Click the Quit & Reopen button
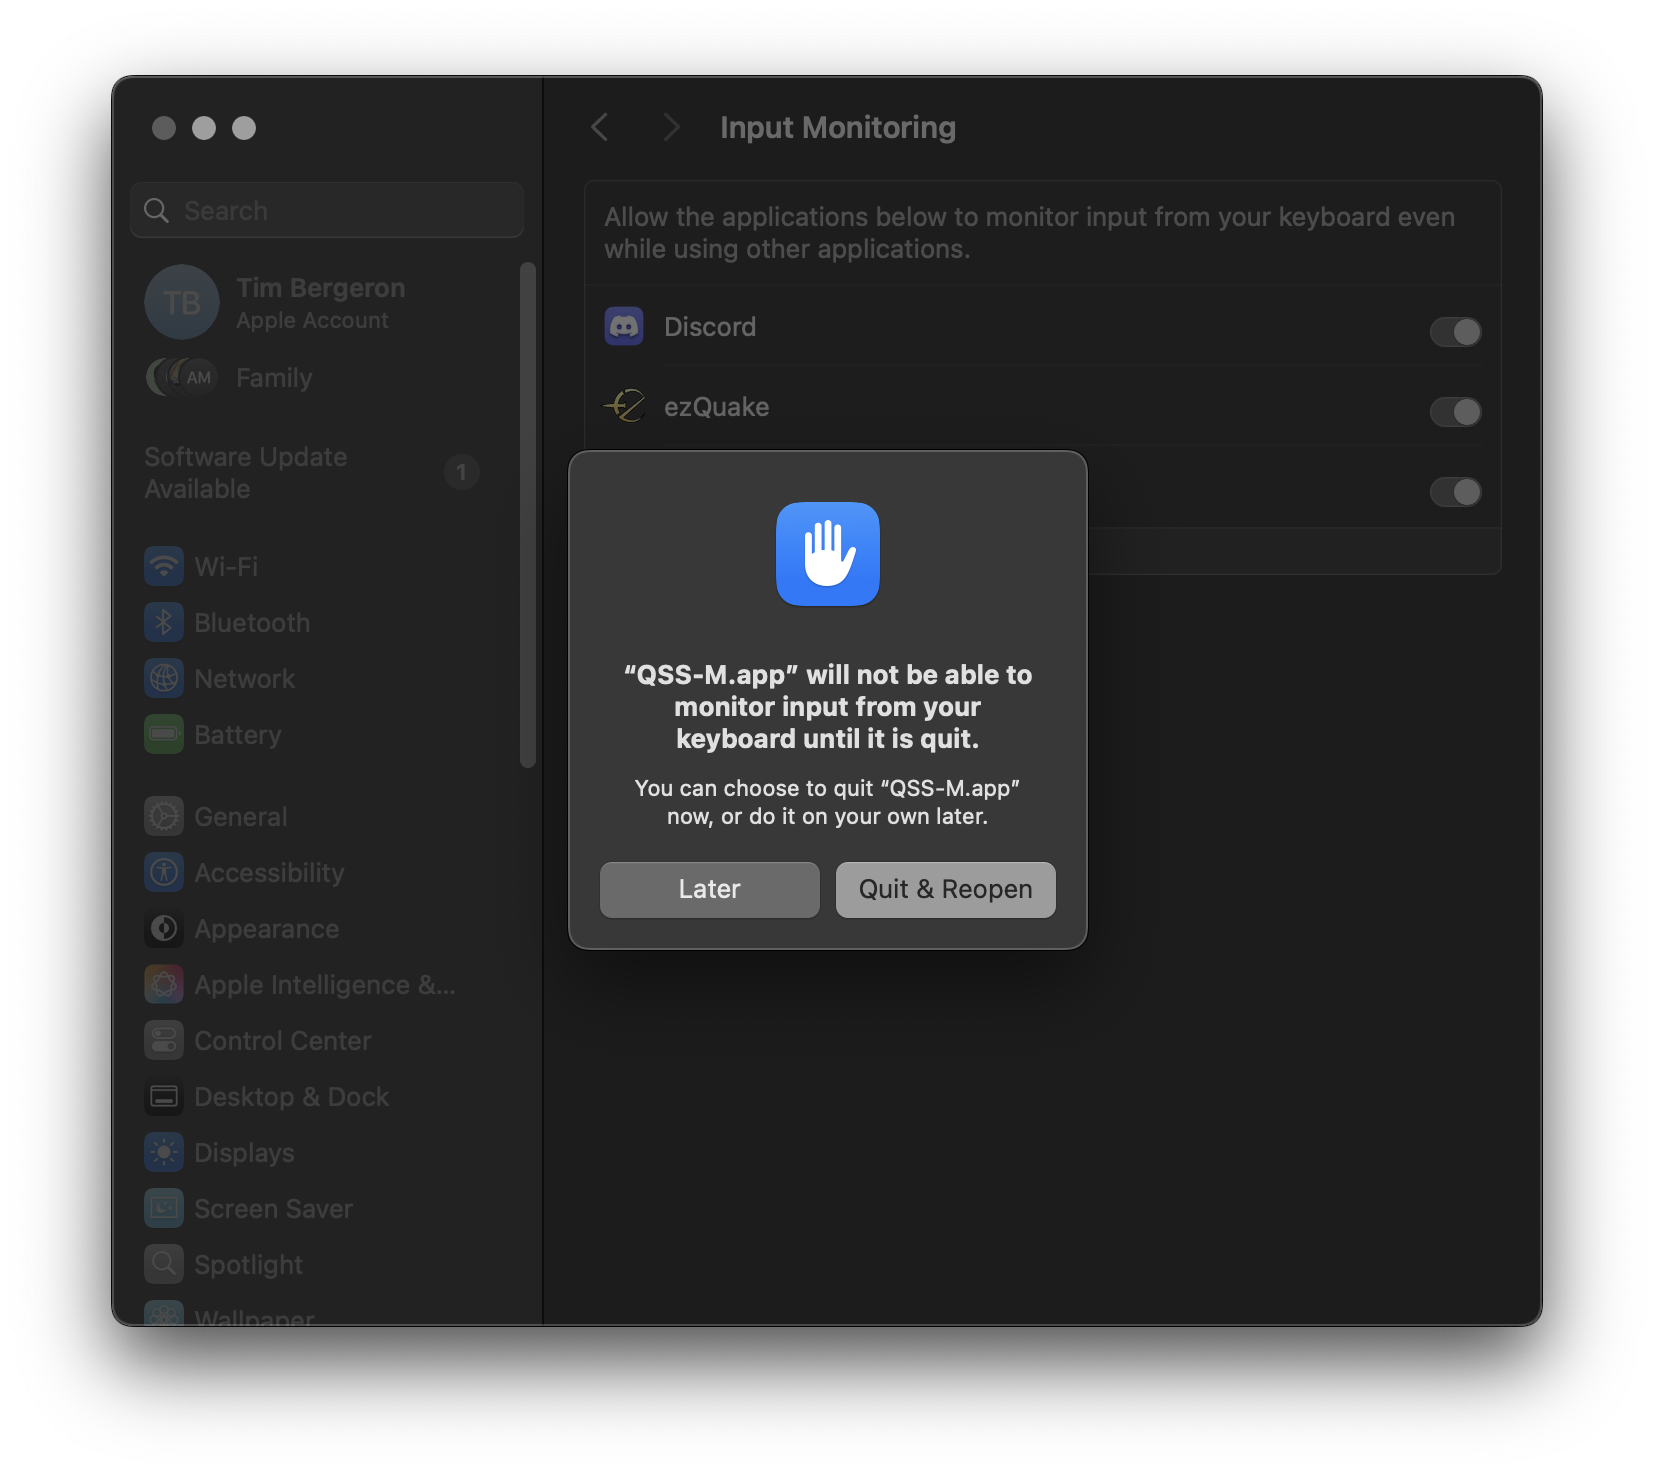The height and width of the screenshot is (1474, 1654). pyautogui.click(x=945, y=889)
